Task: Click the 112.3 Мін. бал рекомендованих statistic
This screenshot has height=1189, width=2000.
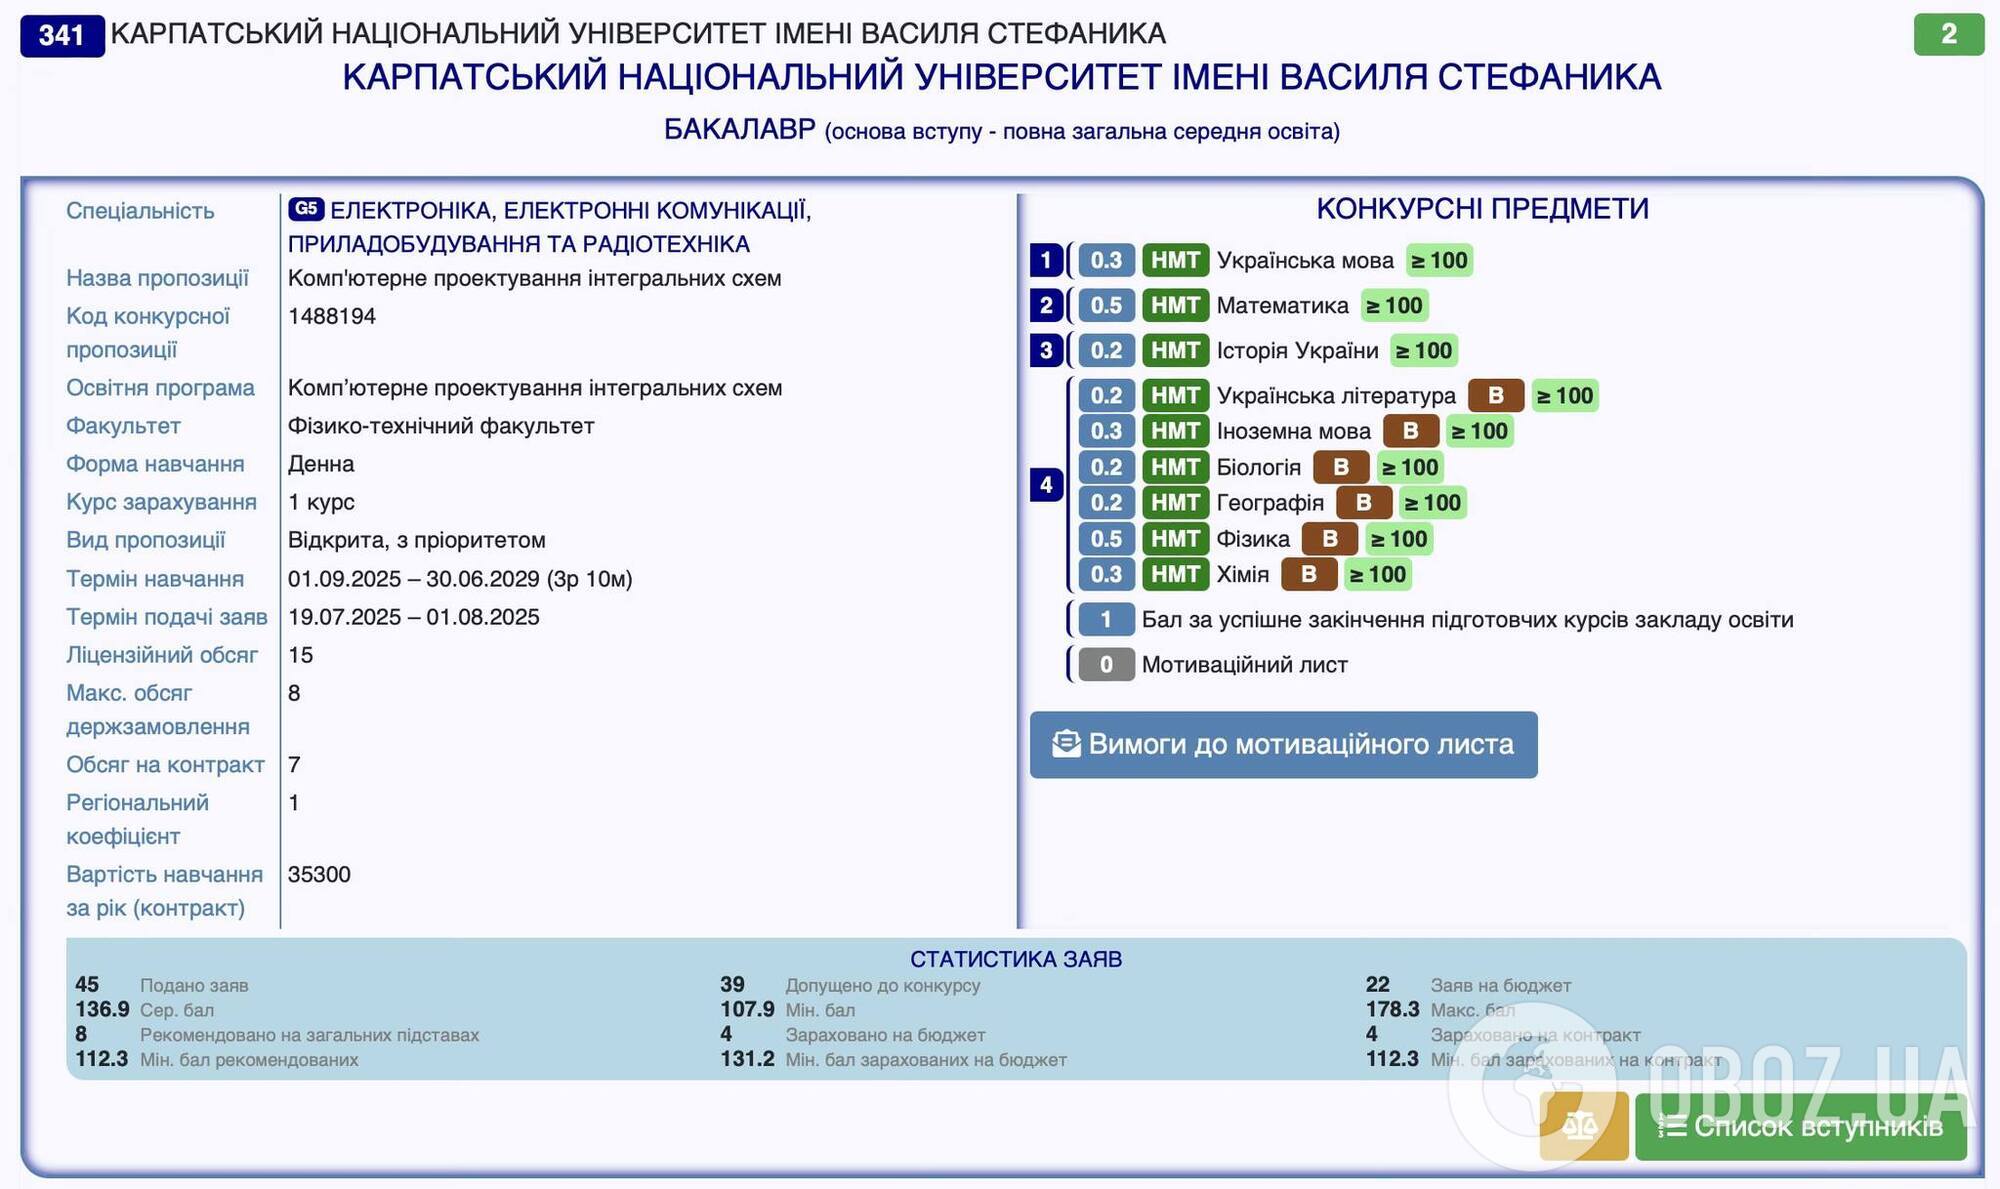Action: (217, 1059)
